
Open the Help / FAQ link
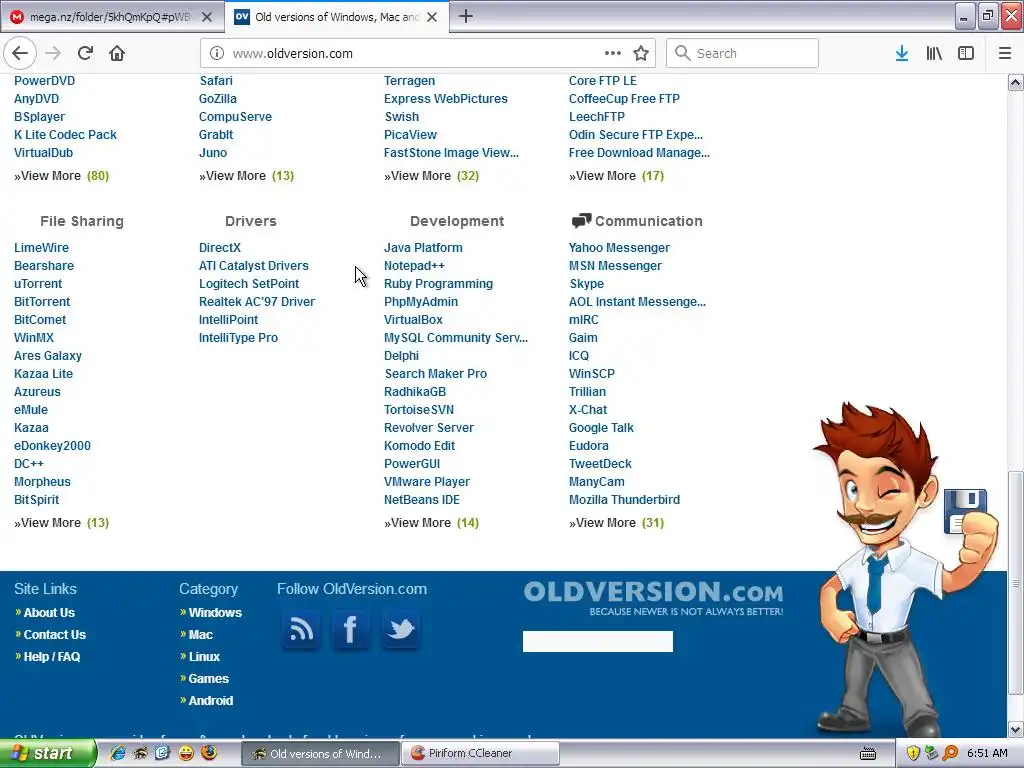click(52, 657)
